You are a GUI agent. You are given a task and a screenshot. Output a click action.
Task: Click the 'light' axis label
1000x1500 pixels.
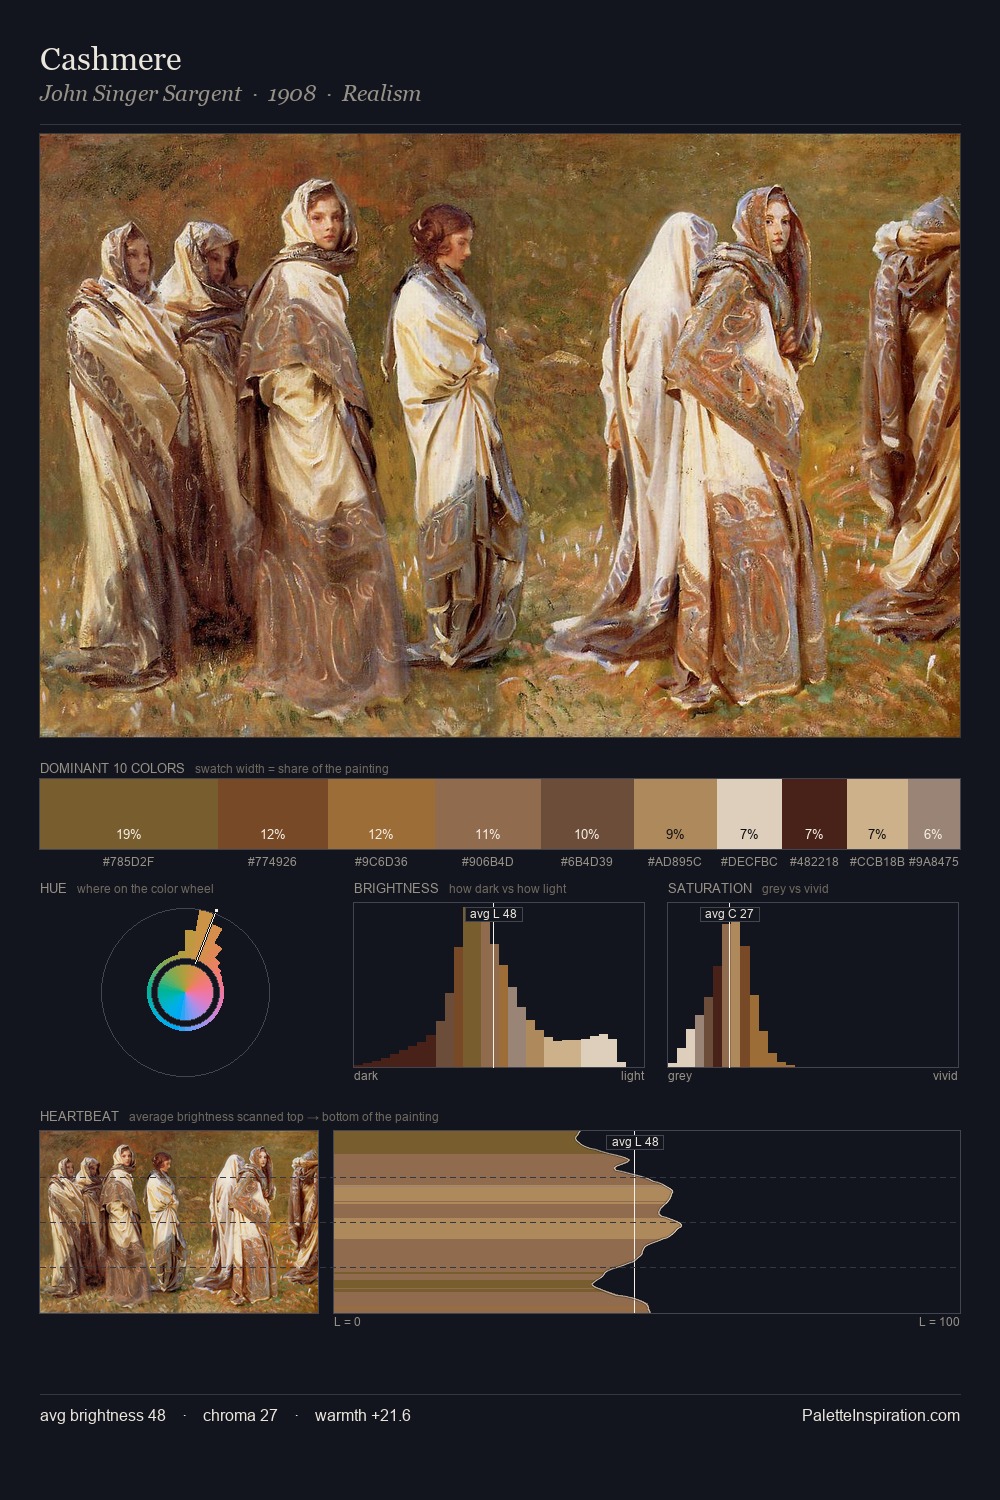(x=633, y=1076)
